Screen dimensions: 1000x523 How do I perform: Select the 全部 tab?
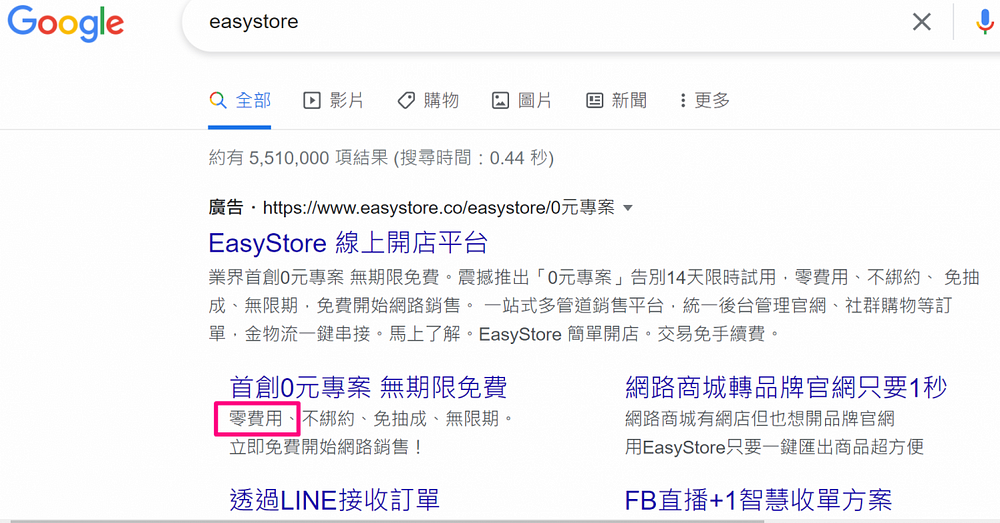click(x=240, y=101)
